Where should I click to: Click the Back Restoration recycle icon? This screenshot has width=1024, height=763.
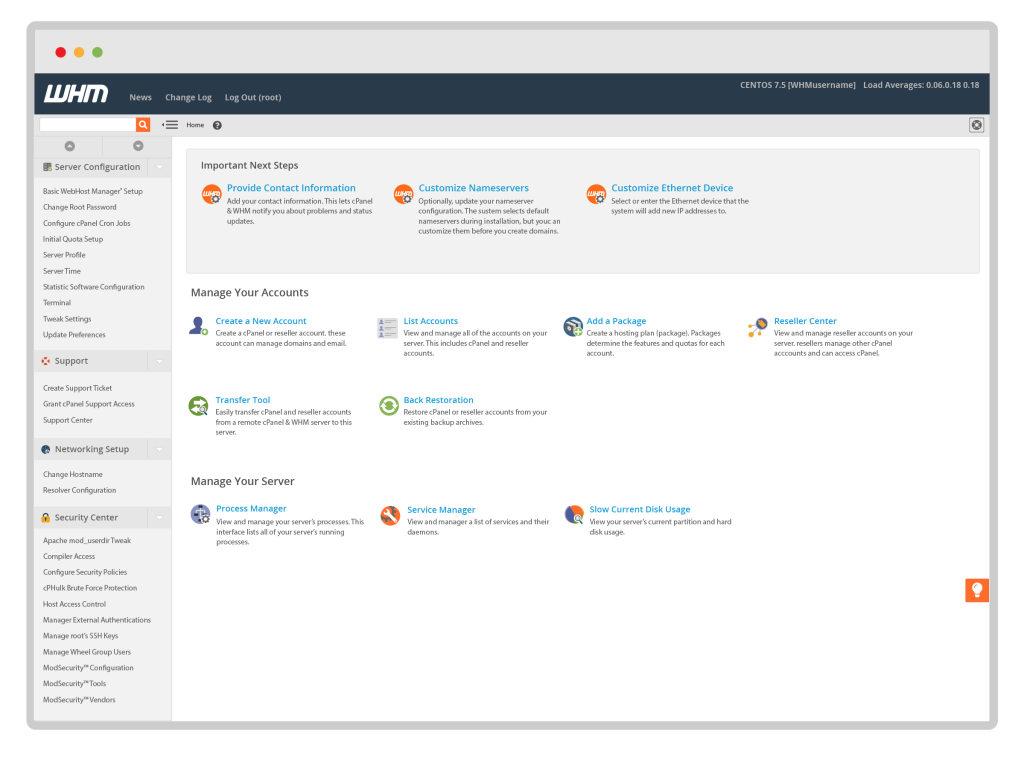pos(388,405)
